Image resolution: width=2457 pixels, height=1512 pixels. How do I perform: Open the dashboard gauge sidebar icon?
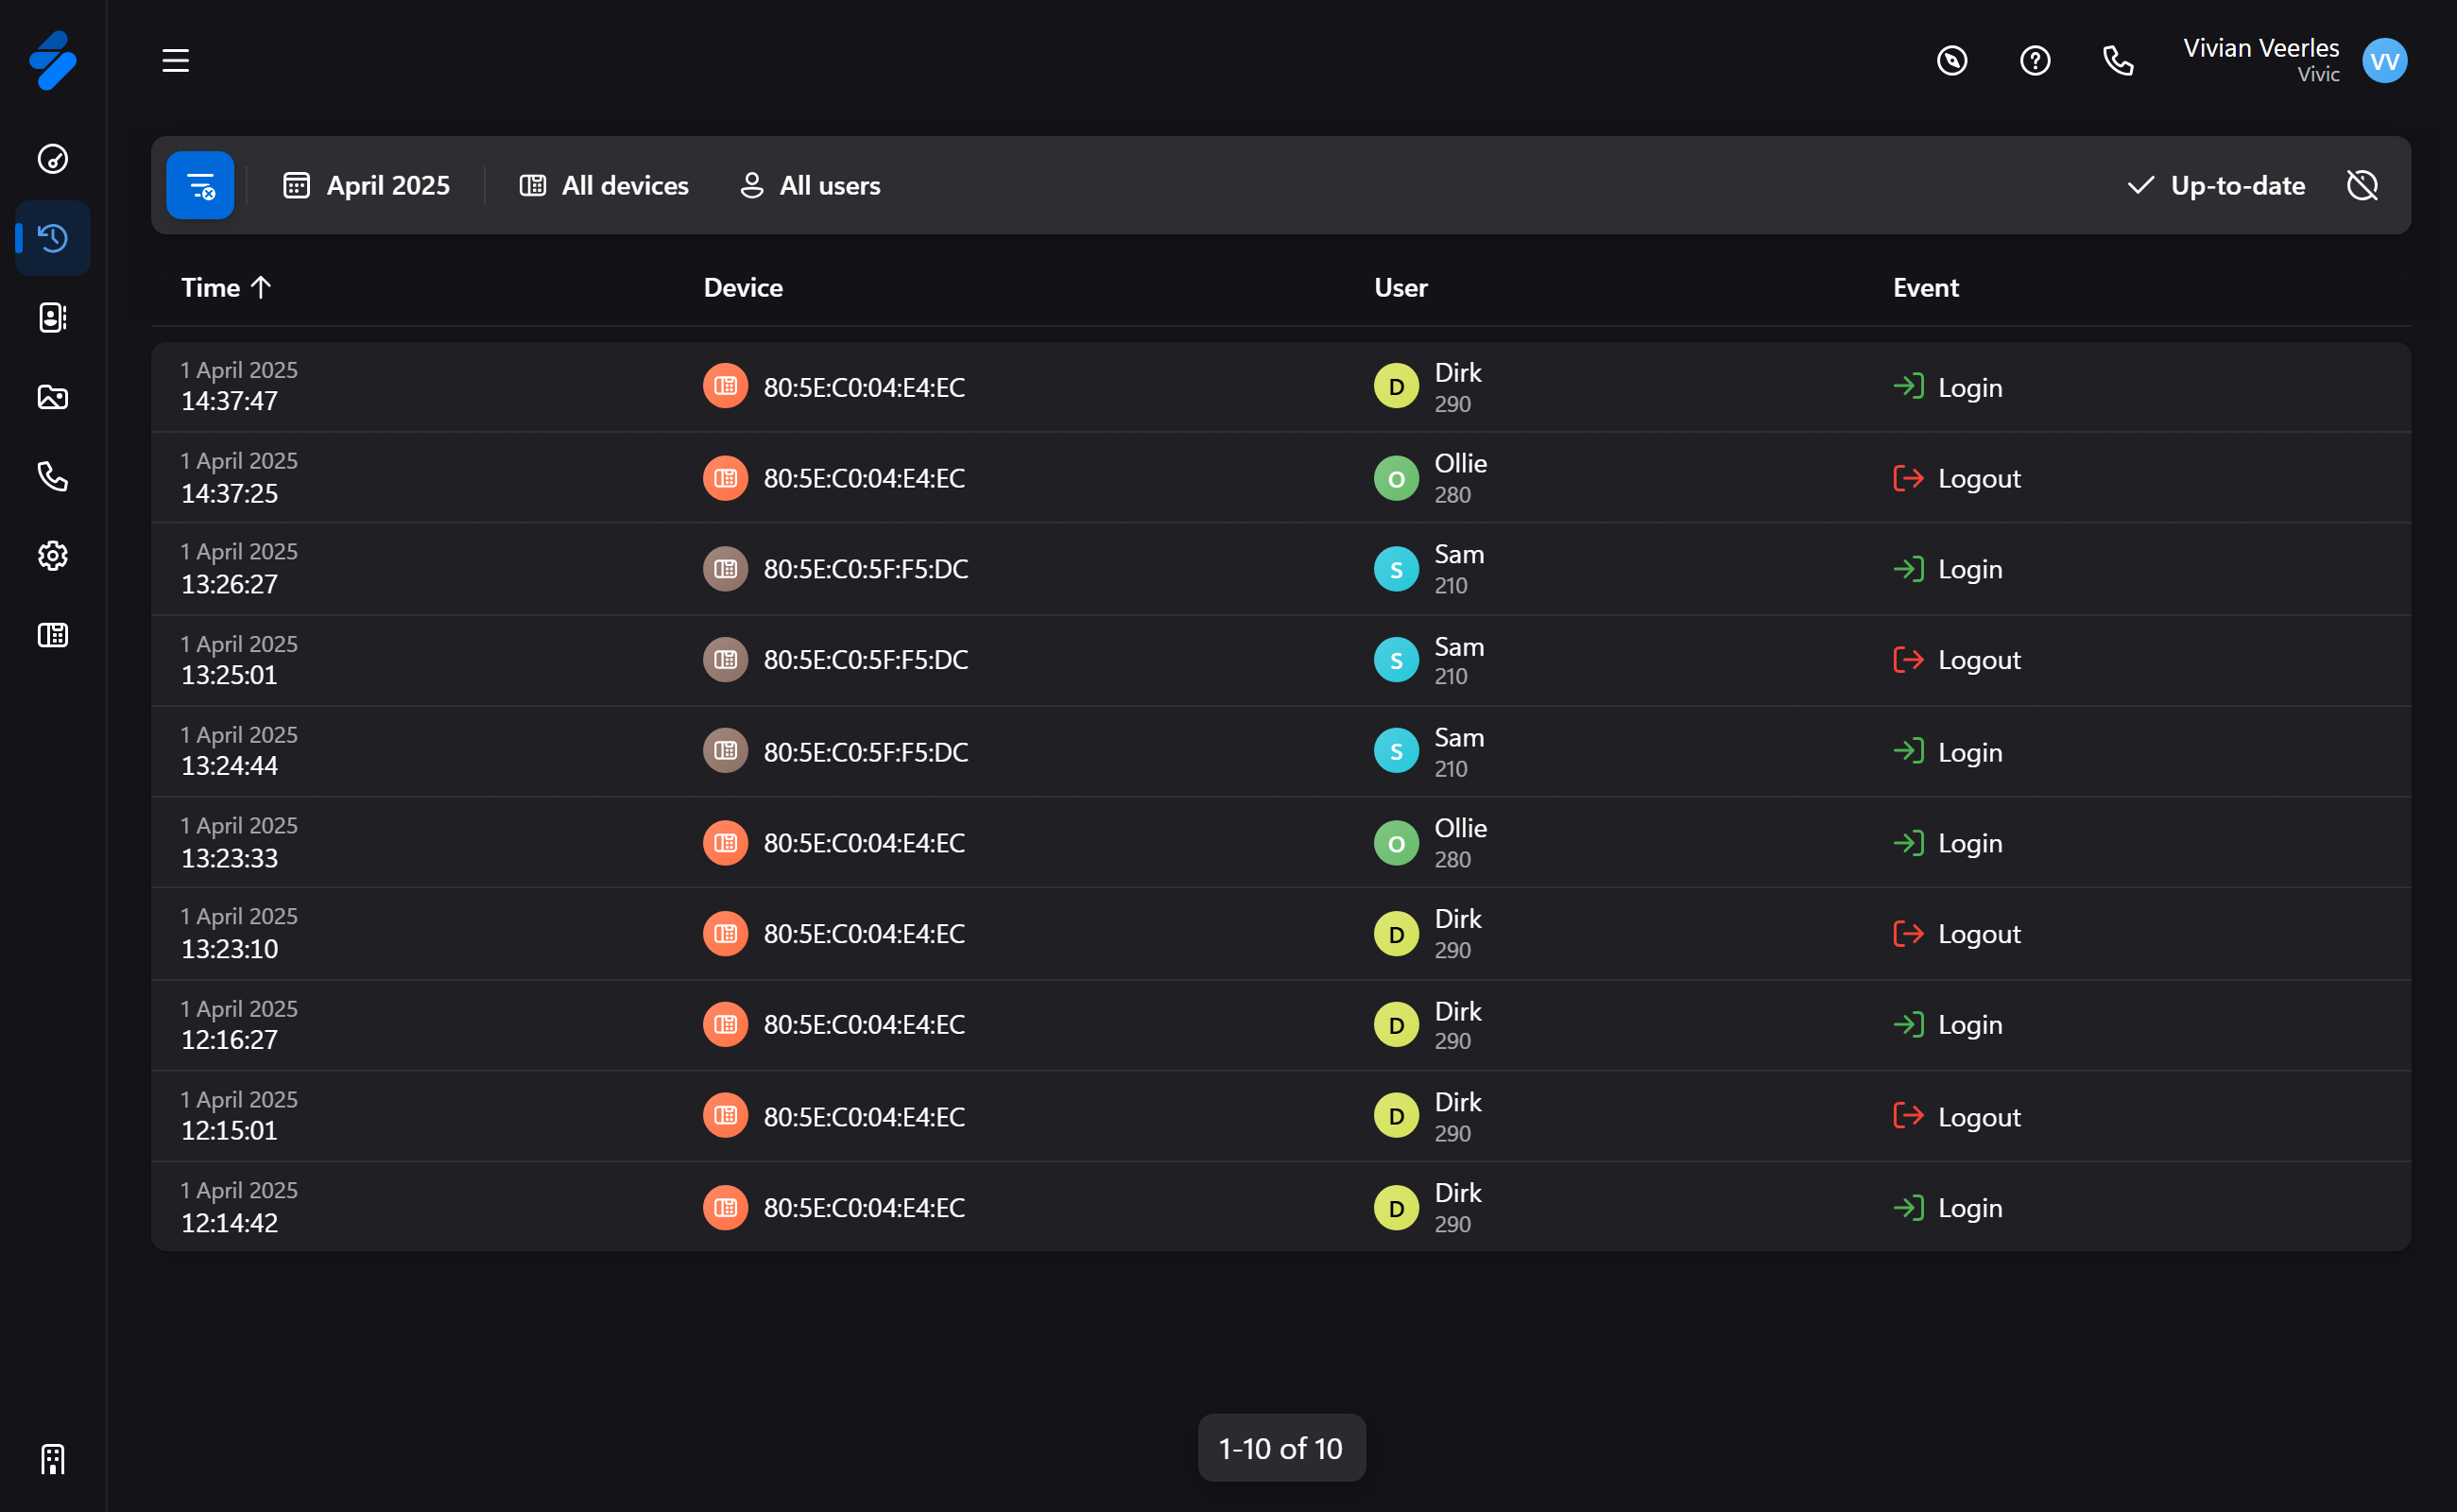tap(52, 159)
